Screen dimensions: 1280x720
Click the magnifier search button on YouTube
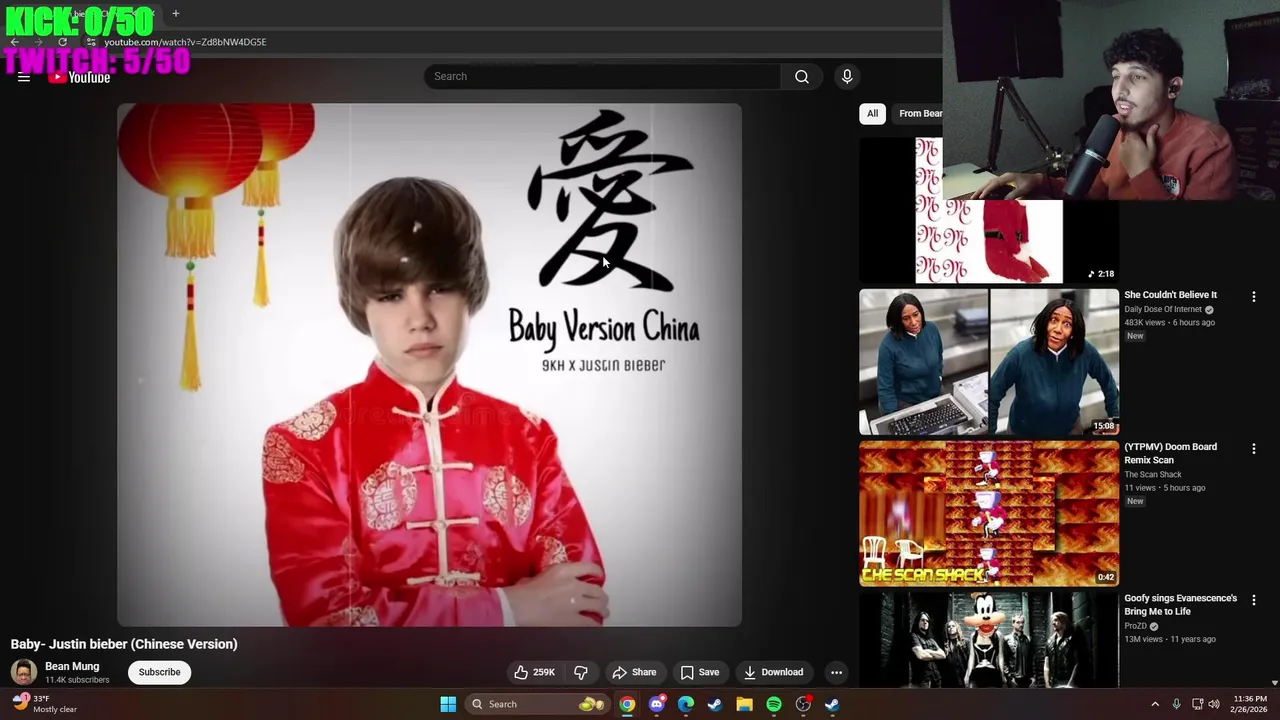pos(801,77)
